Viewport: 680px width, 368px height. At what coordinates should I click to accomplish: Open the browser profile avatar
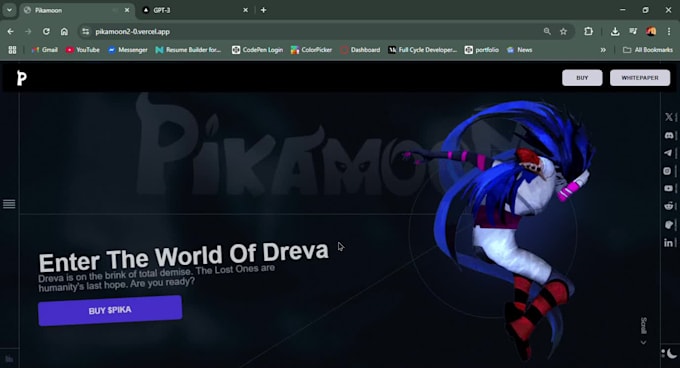(x=651, y=31)
